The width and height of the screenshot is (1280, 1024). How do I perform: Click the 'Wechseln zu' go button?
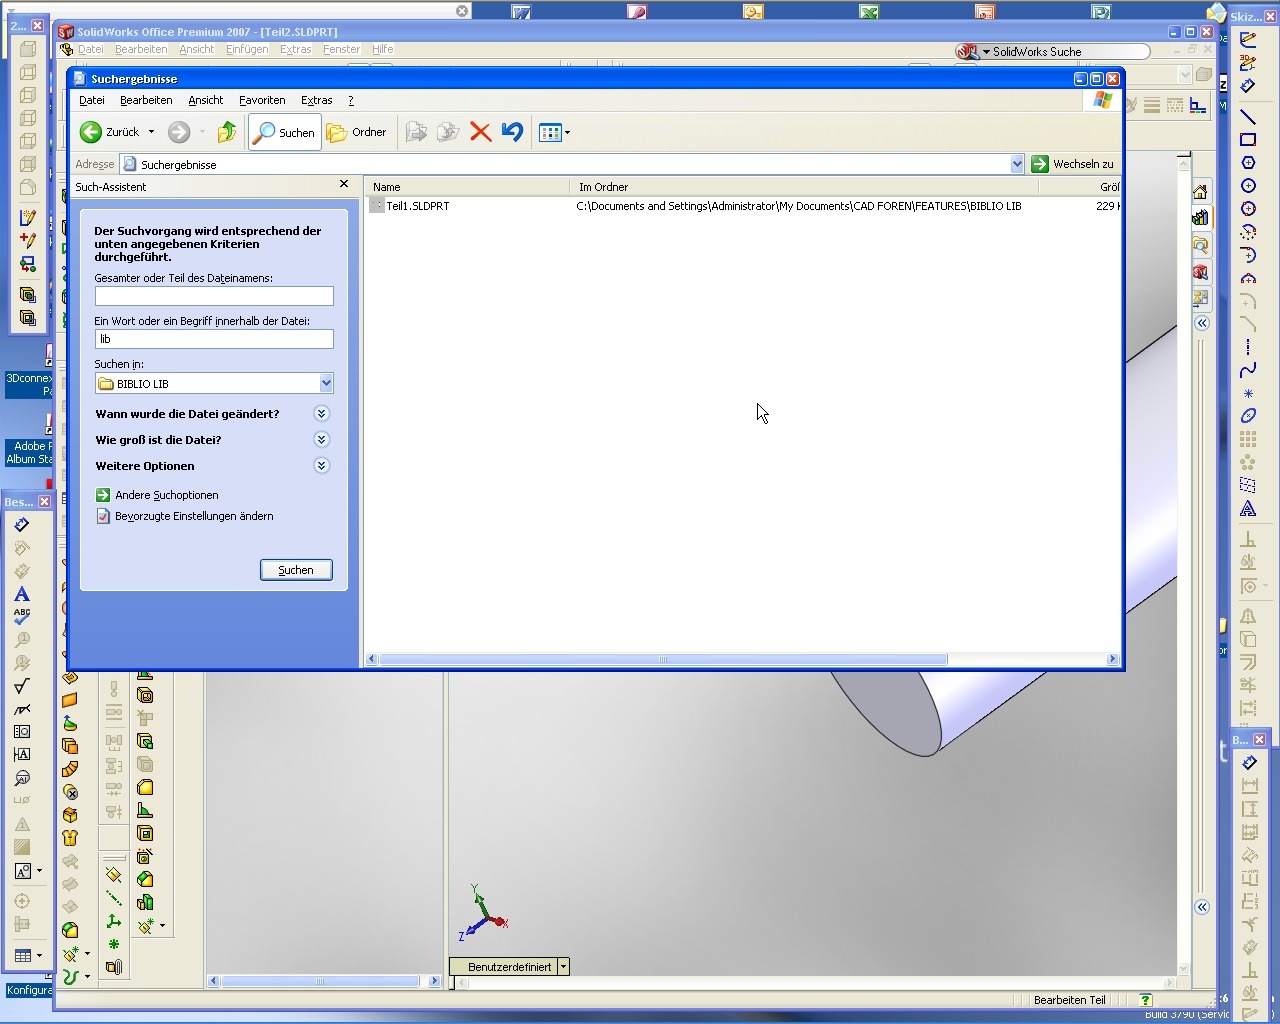(1074, 164)
